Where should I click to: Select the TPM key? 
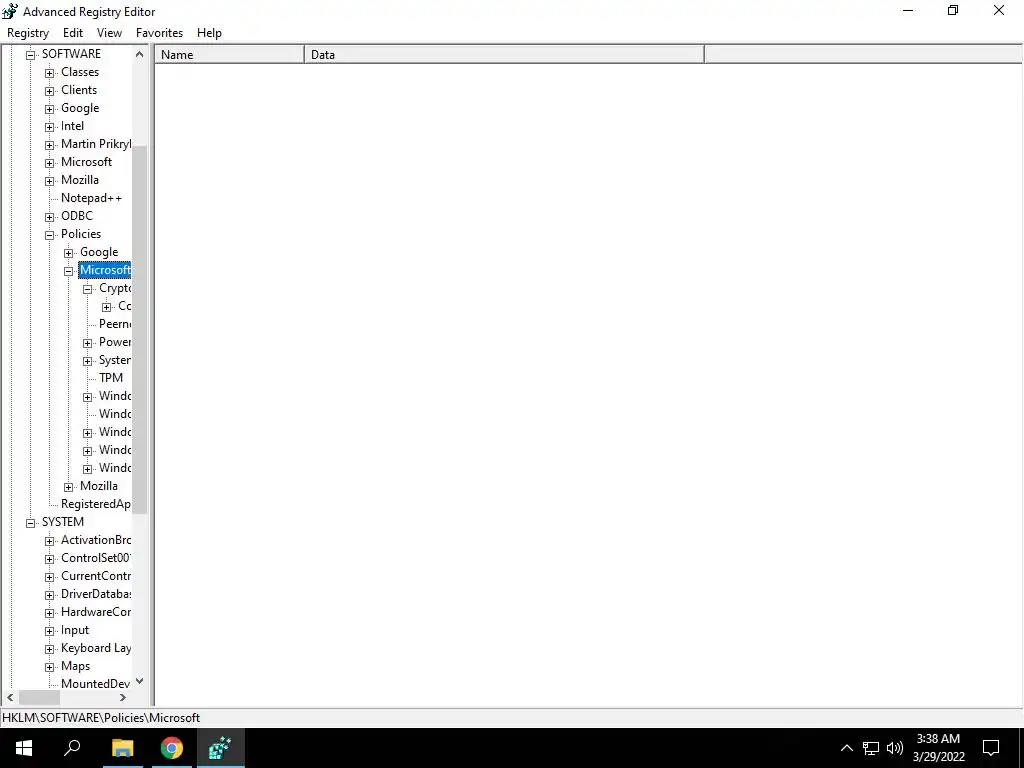coord(111,377)
